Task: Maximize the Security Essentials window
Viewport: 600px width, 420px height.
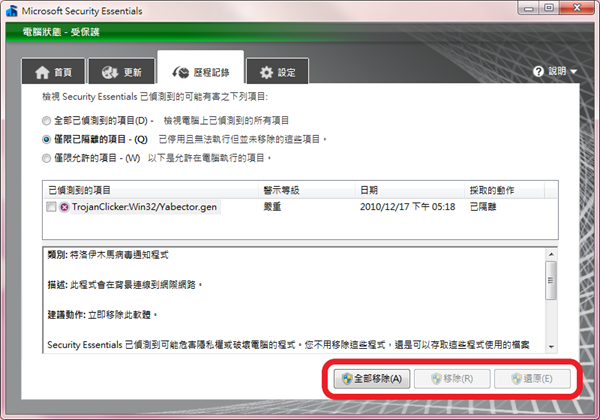Action: (x=549, y=8)
